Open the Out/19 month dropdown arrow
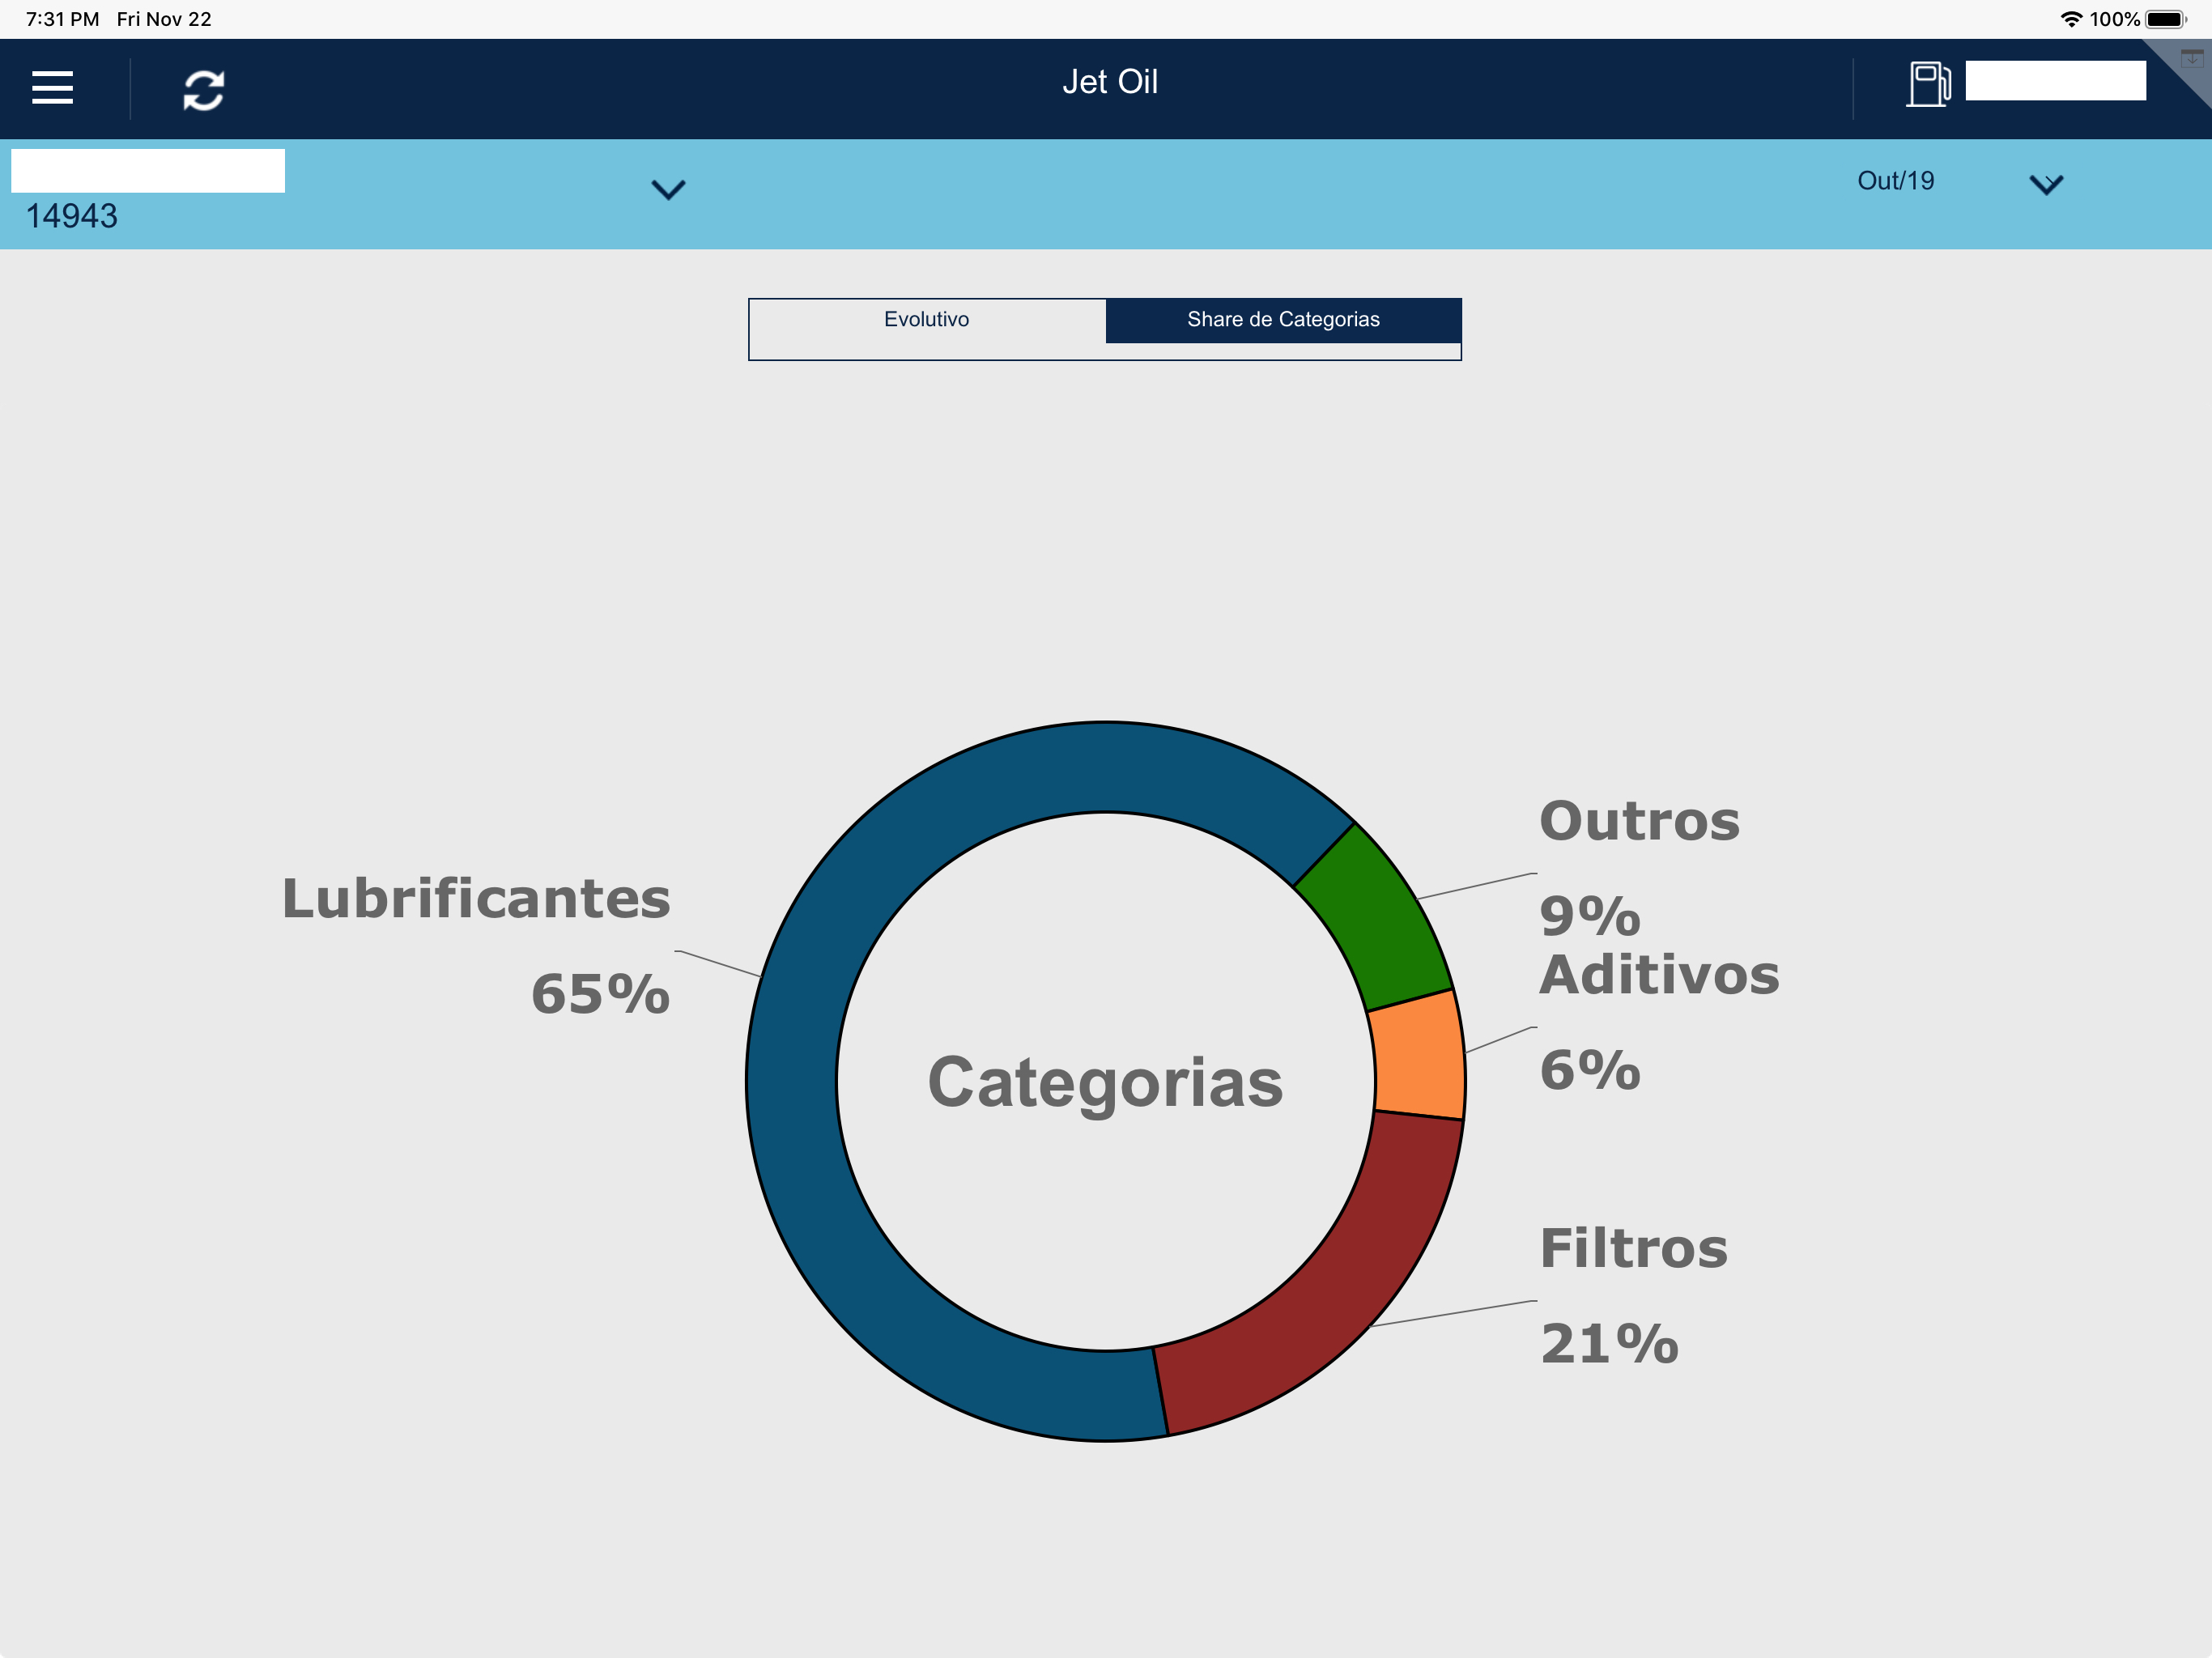Screen dimensions: 2212x1658 pos(2046,184)
